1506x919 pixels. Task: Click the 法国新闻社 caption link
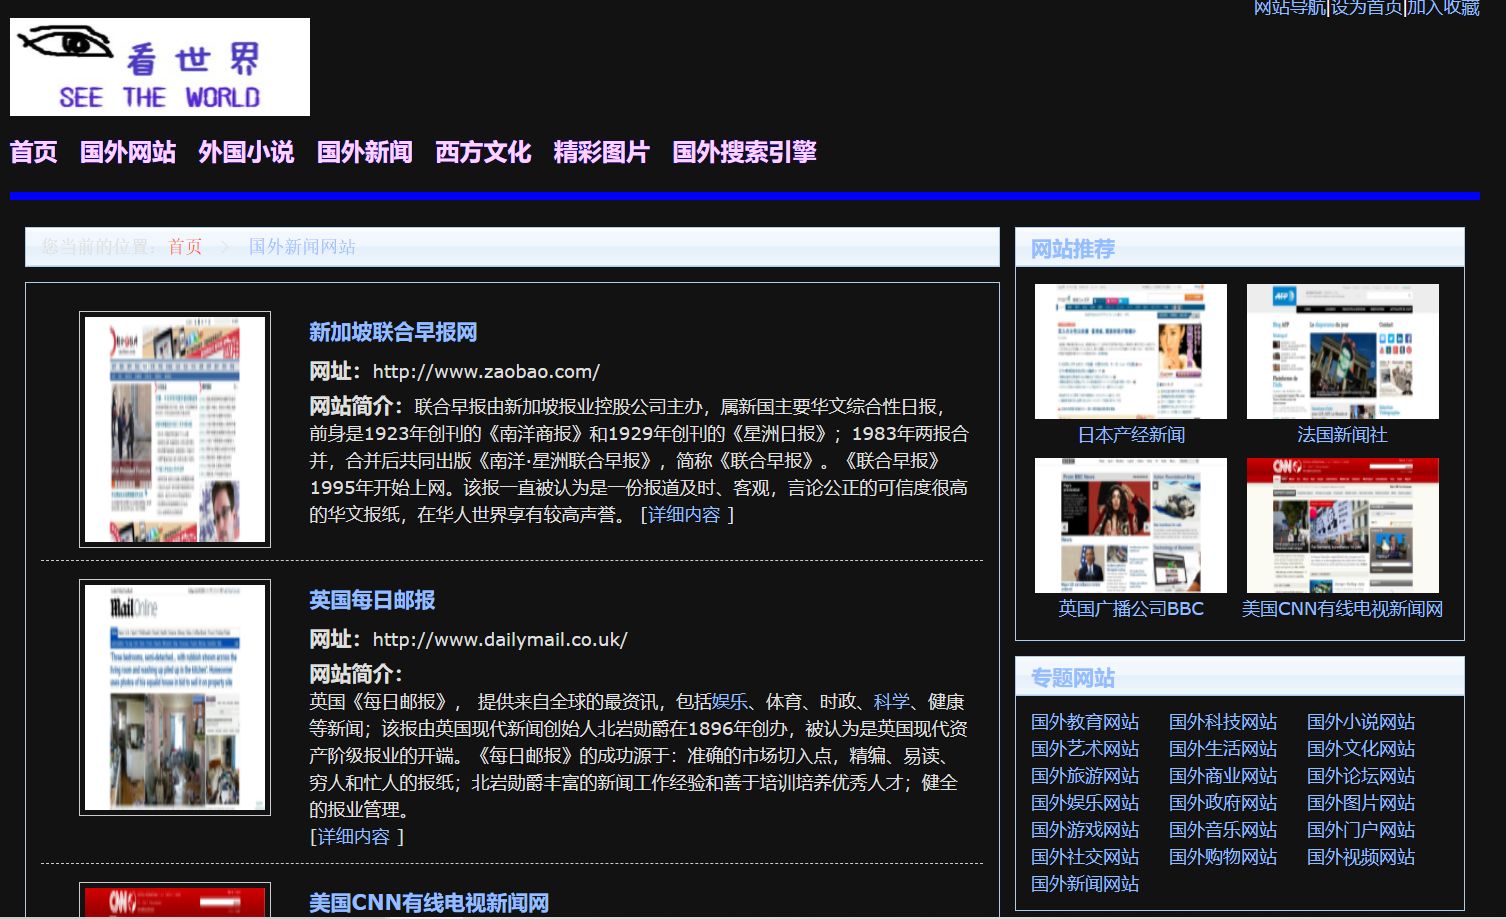(1342, 435)
